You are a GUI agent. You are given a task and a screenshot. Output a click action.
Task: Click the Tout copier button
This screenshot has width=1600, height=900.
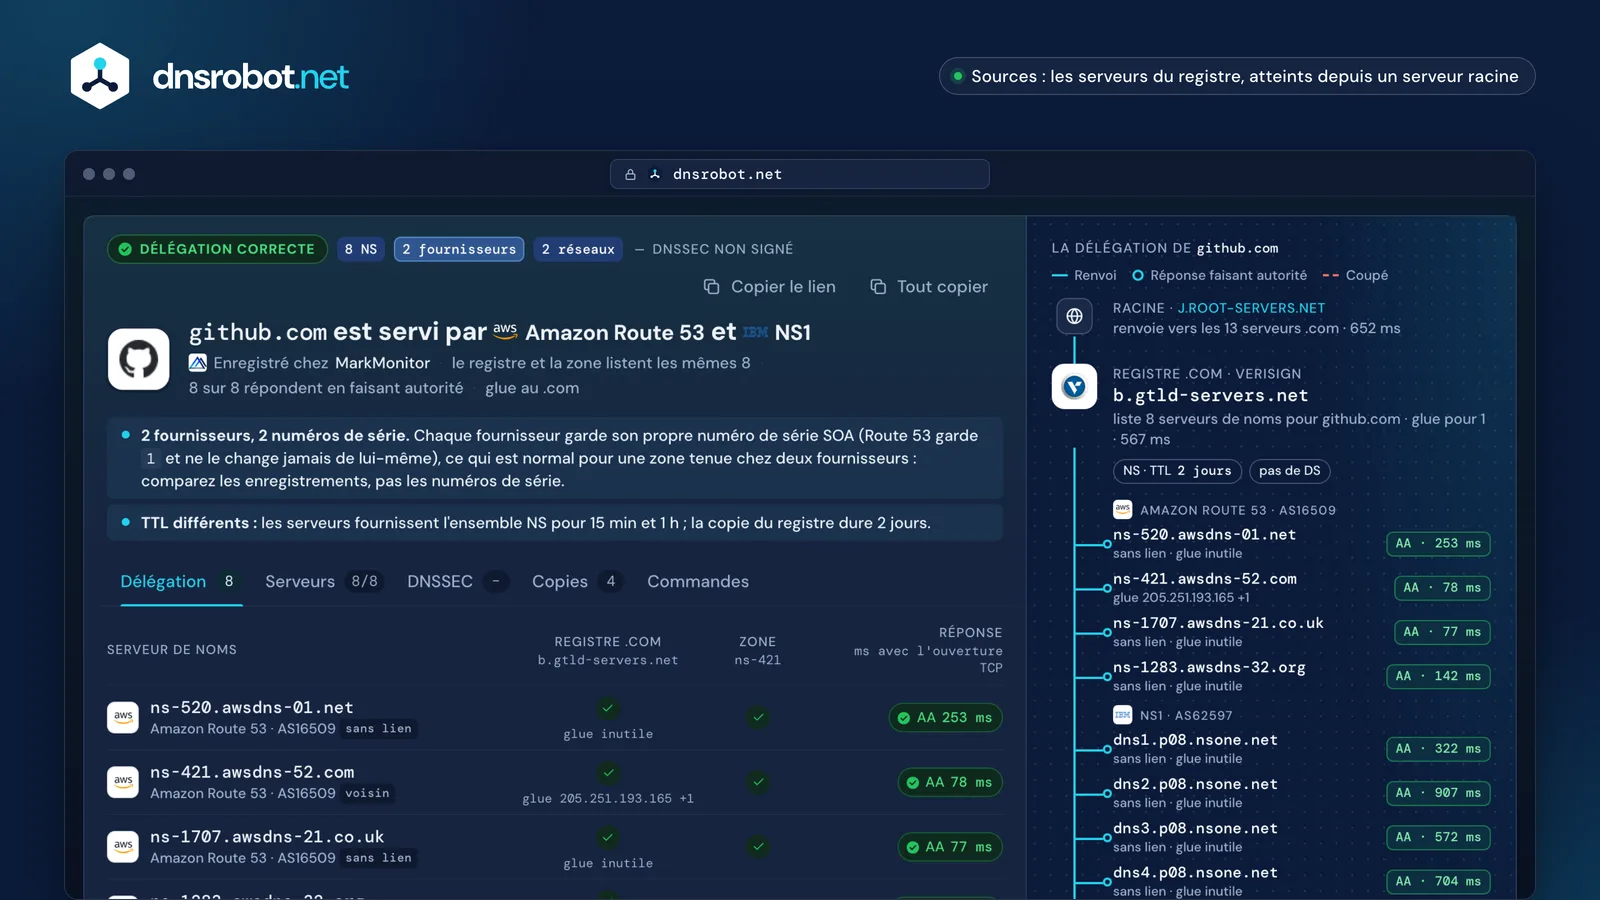[929, 287]
